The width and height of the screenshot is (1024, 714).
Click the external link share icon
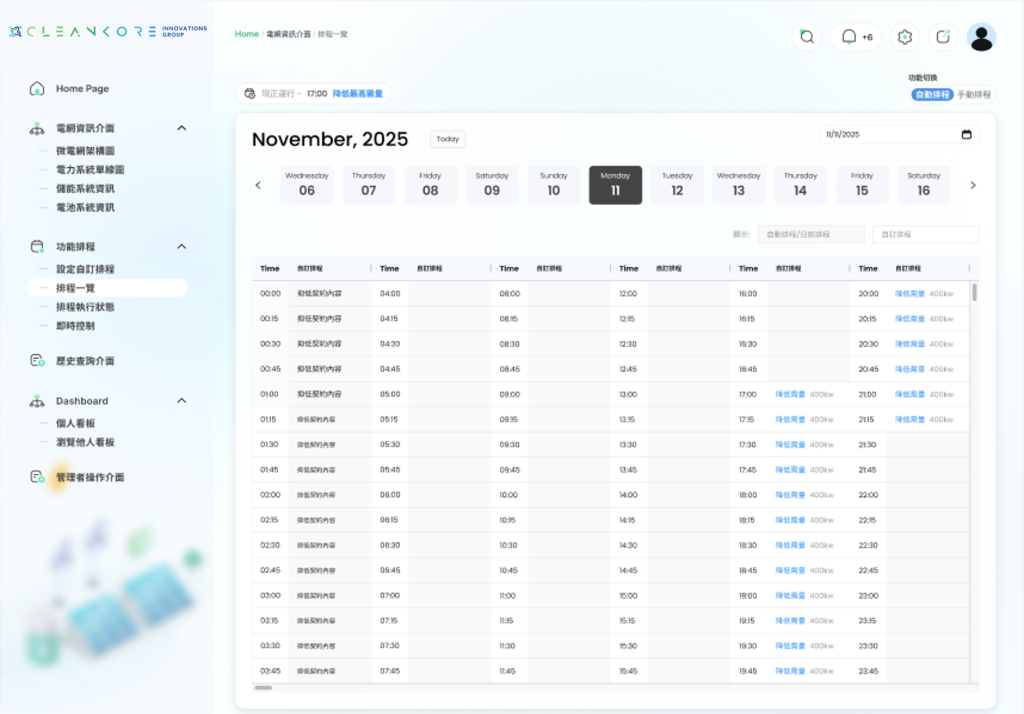(943, 37)
